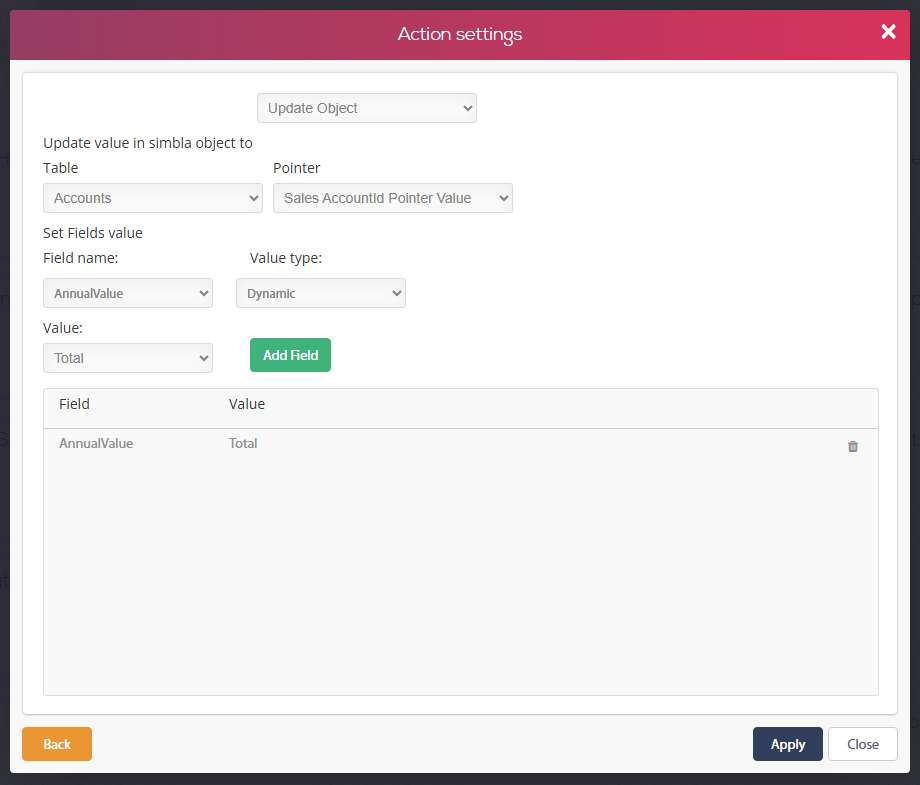Click the green Add Field button

290,355
